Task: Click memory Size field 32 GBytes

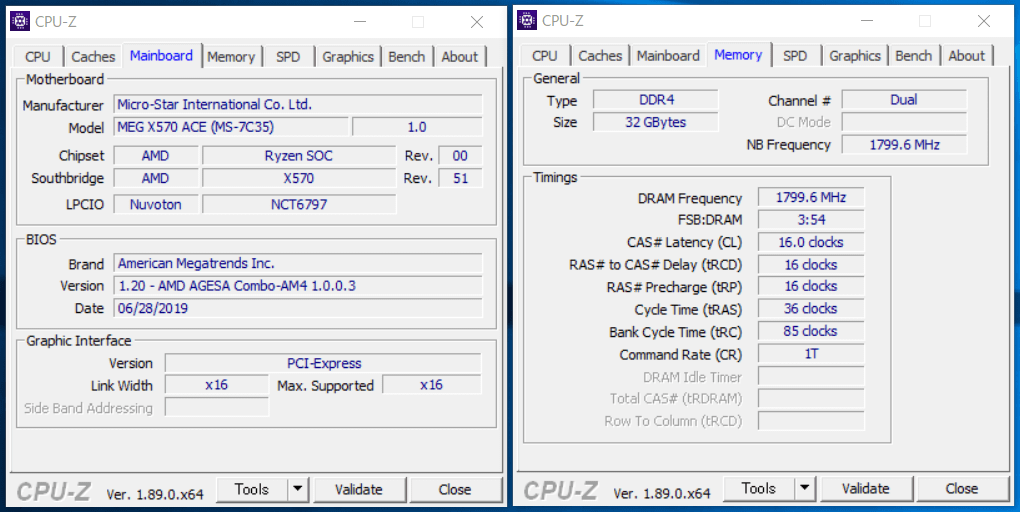Action: tap(656, 122)
